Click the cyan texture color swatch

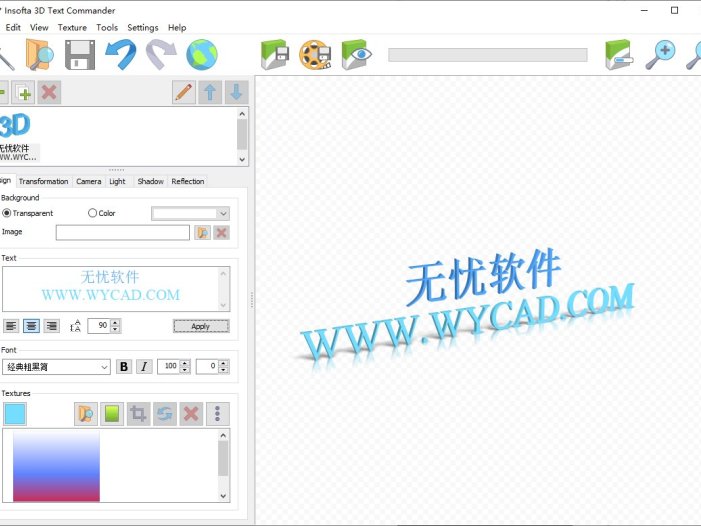(15, 414)
